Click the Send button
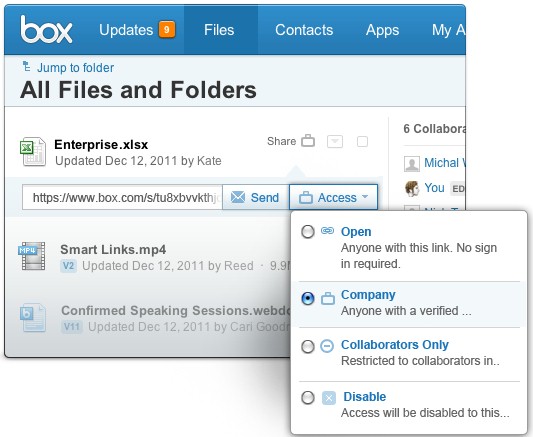The image size is (533, 437). pos(255,197)
